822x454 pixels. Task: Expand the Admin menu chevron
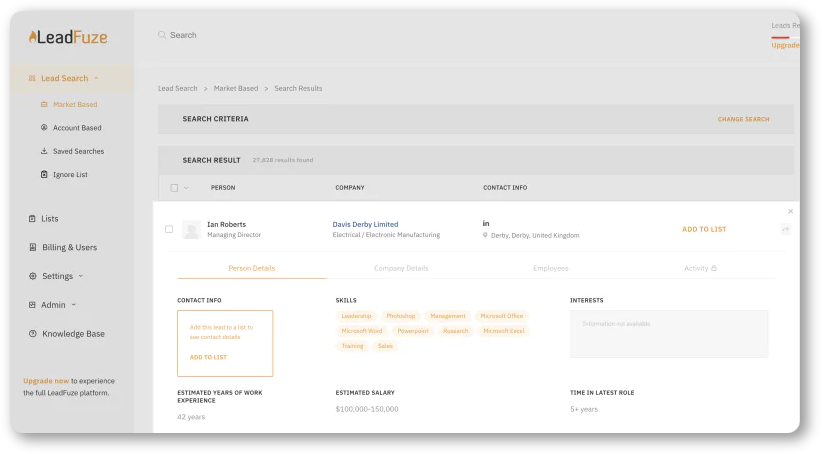pyautogui.click(x=73, y=305)
